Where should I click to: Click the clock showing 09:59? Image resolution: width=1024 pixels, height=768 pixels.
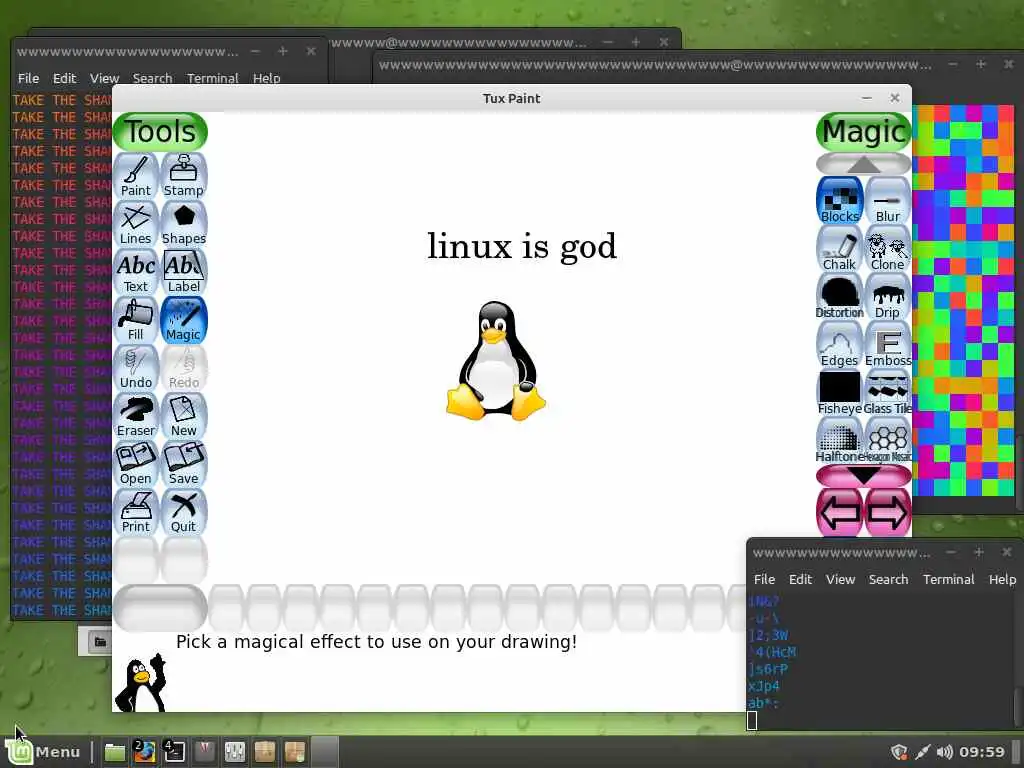(x=982, y=752)
